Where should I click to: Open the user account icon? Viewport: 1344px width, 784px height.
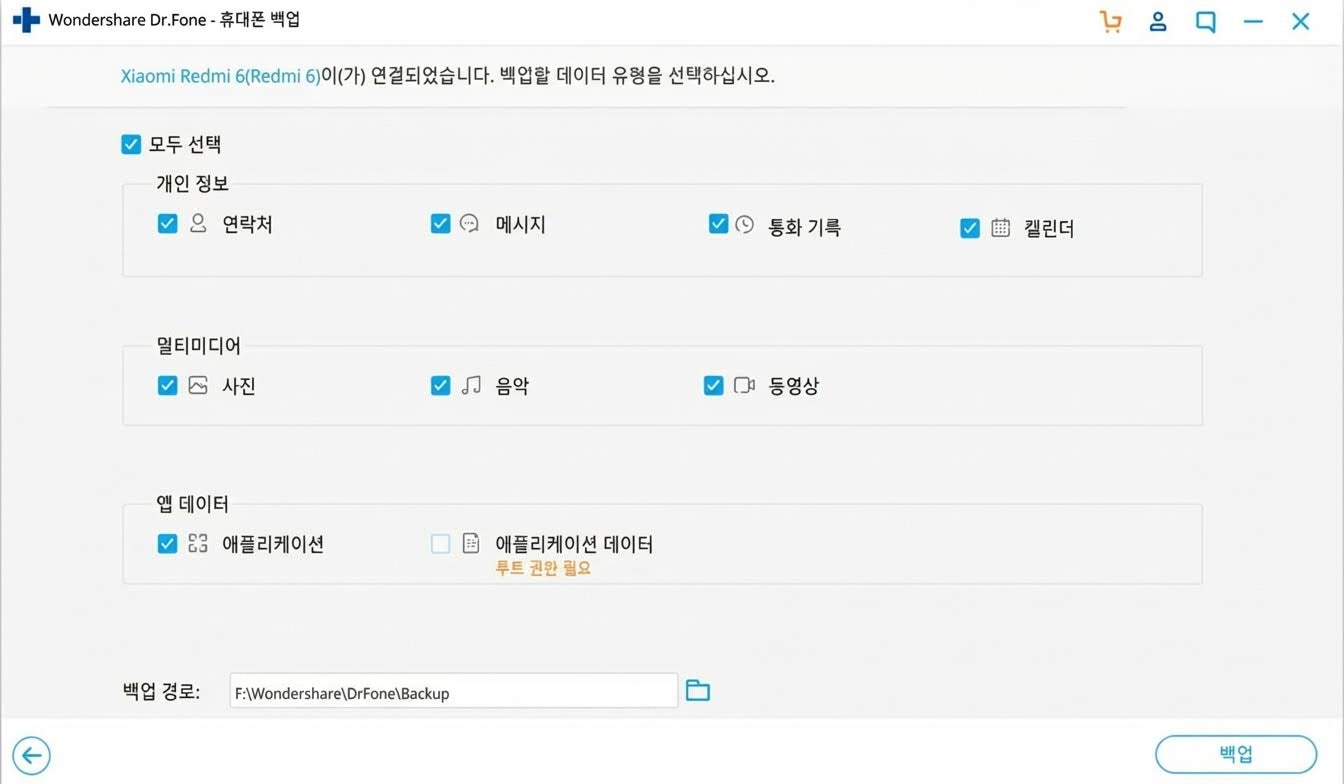[x=1158, y=21]
